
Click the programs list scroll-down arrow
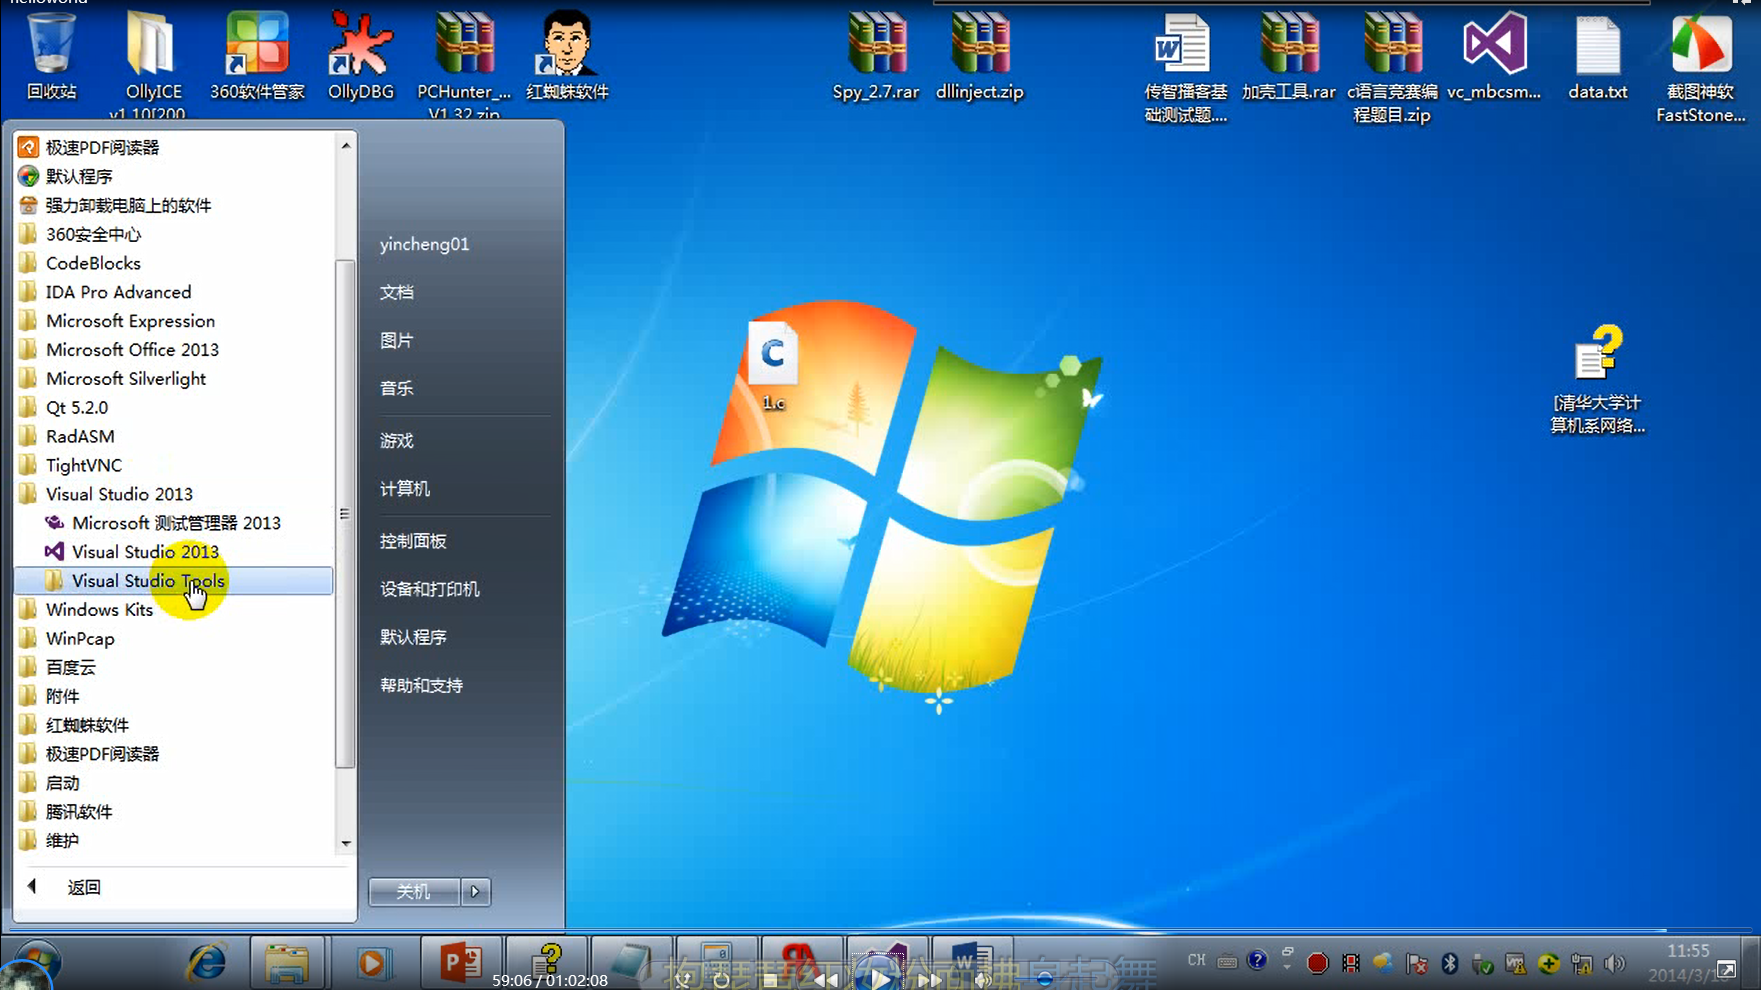pyautogui.click(x=345, y=844)
